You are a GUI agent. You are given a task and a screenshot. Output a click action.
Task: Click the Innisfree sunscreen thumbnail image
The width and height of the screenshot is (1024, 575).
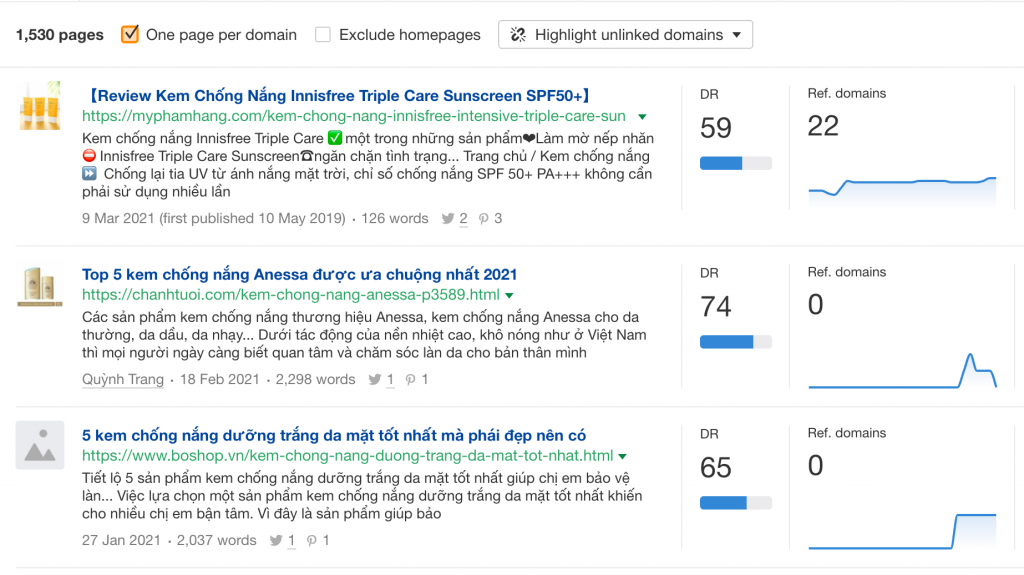[40, 105]
